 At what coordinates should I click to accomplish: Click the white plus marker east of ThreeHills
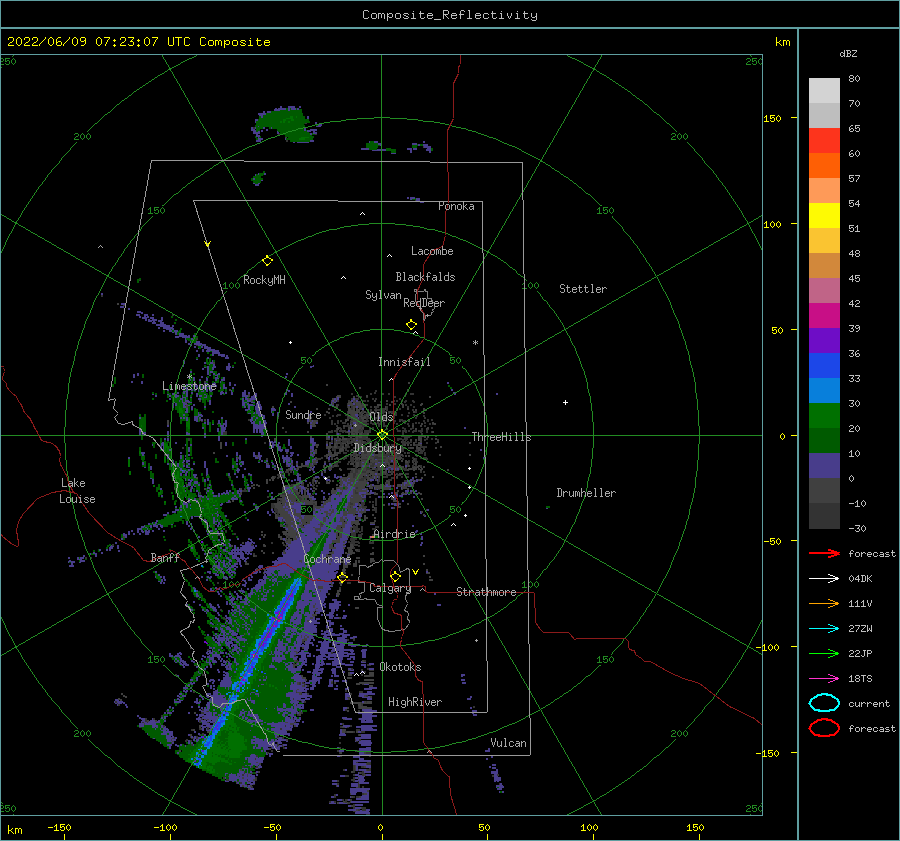(x=565, y=402)
